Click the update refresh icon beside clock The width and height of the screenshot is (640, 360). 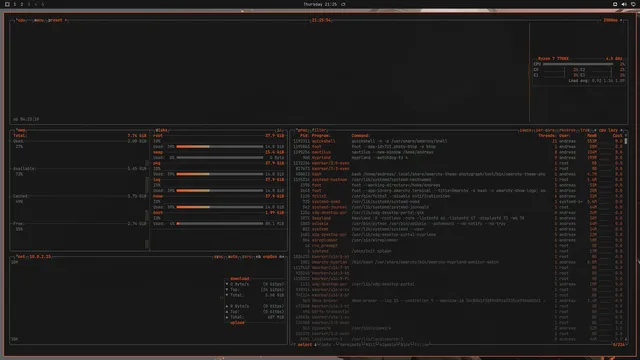(x=343, y=4)
